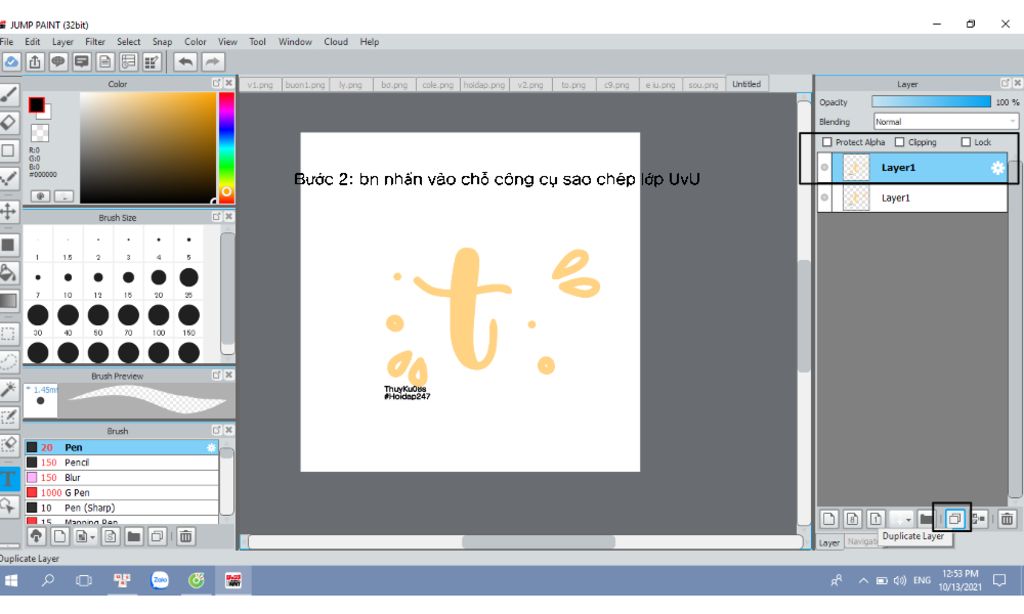Select the Eraser tool in the left toolbox

tap(8, 122)
